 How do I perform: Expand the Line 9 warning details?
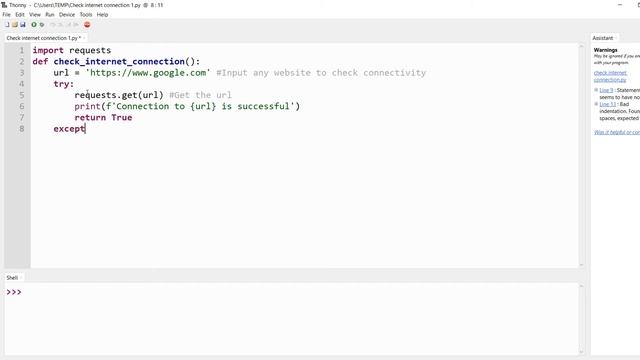596,90
